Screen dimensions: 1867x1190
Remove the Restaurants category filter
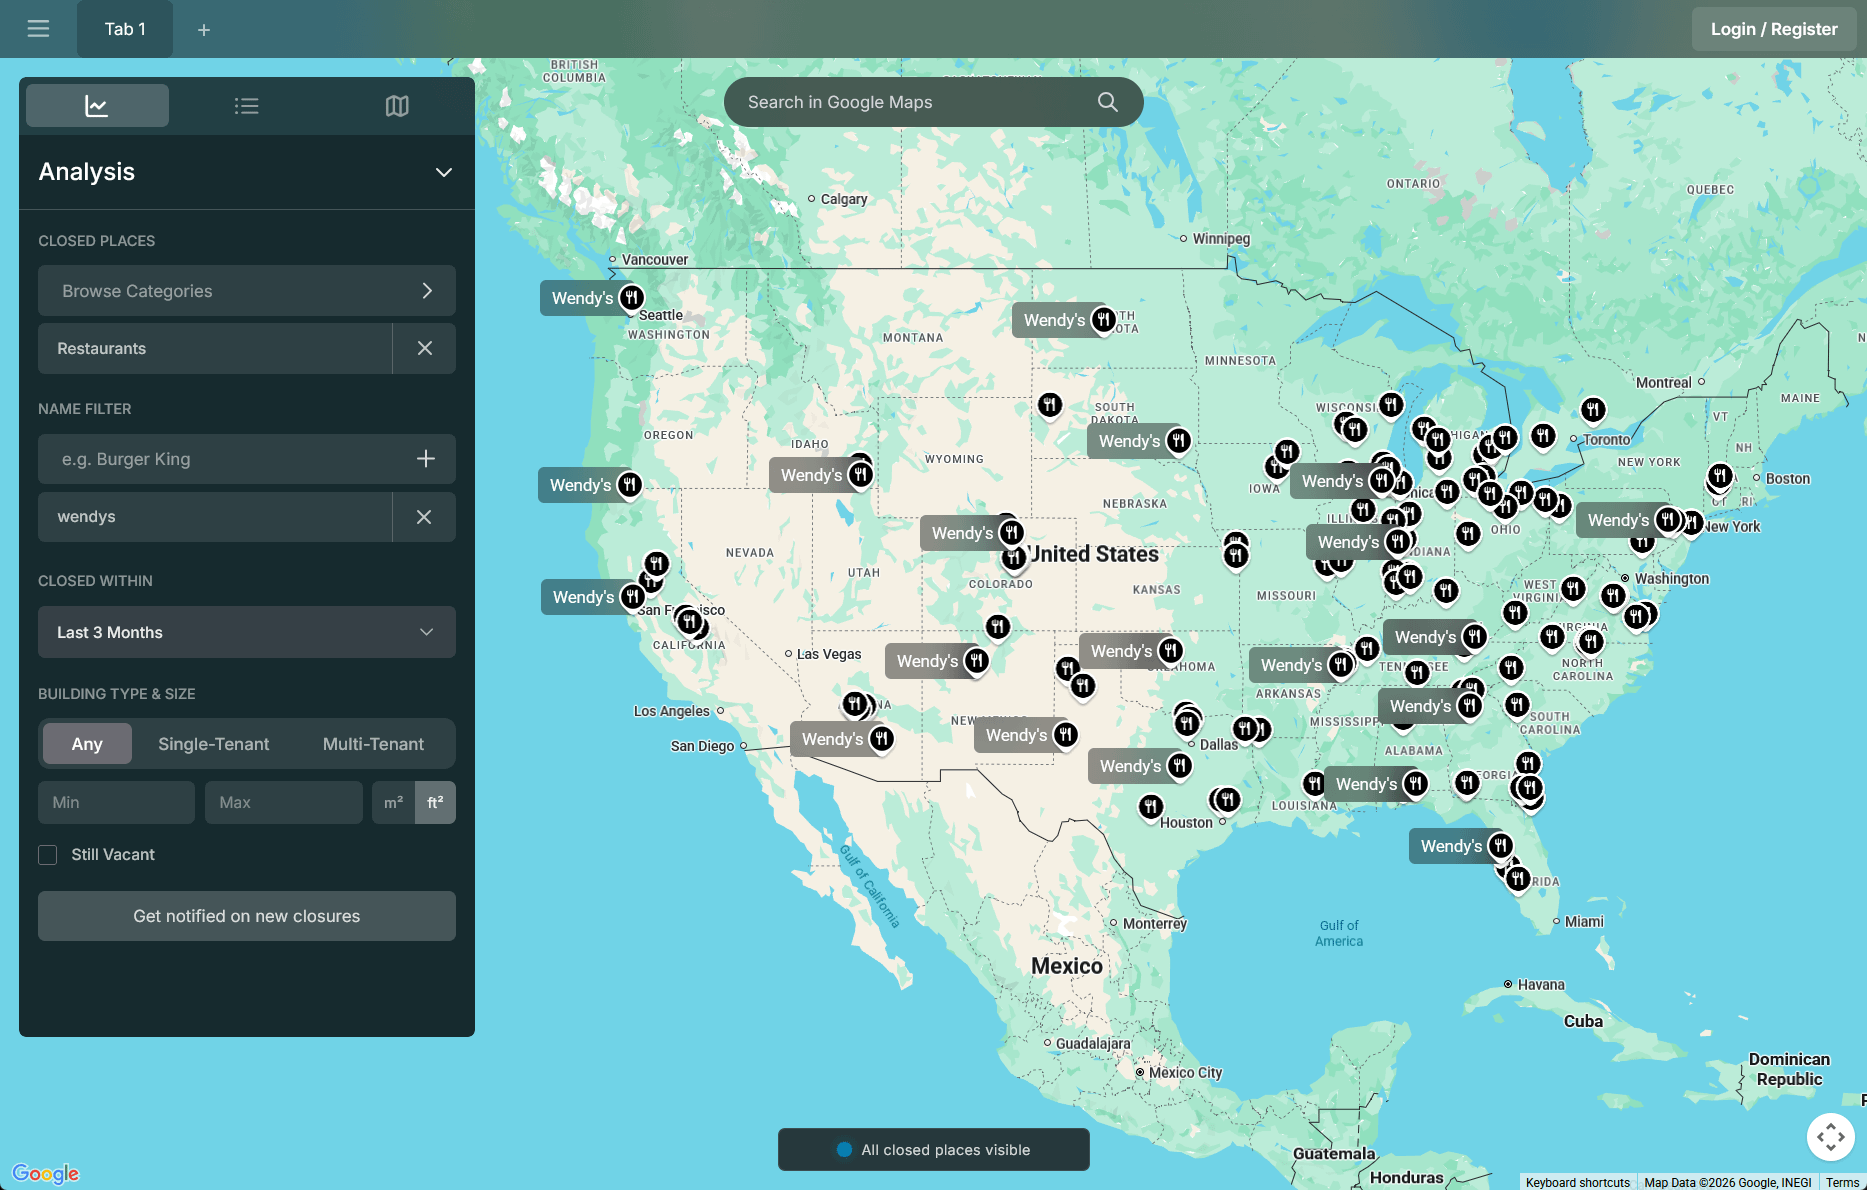tap(424, 348)
